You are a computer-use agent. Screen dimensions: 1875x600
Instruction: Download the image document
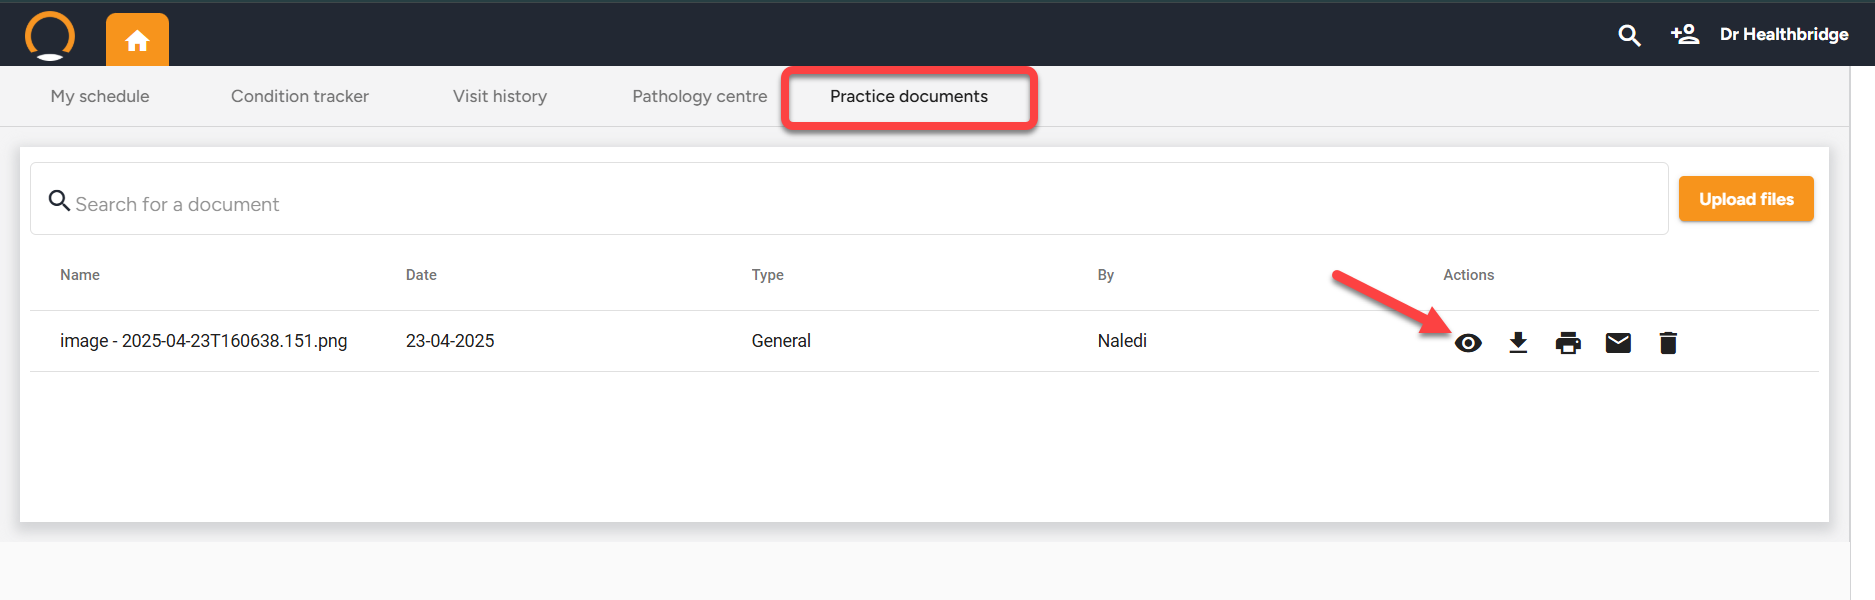point(1518,343)
